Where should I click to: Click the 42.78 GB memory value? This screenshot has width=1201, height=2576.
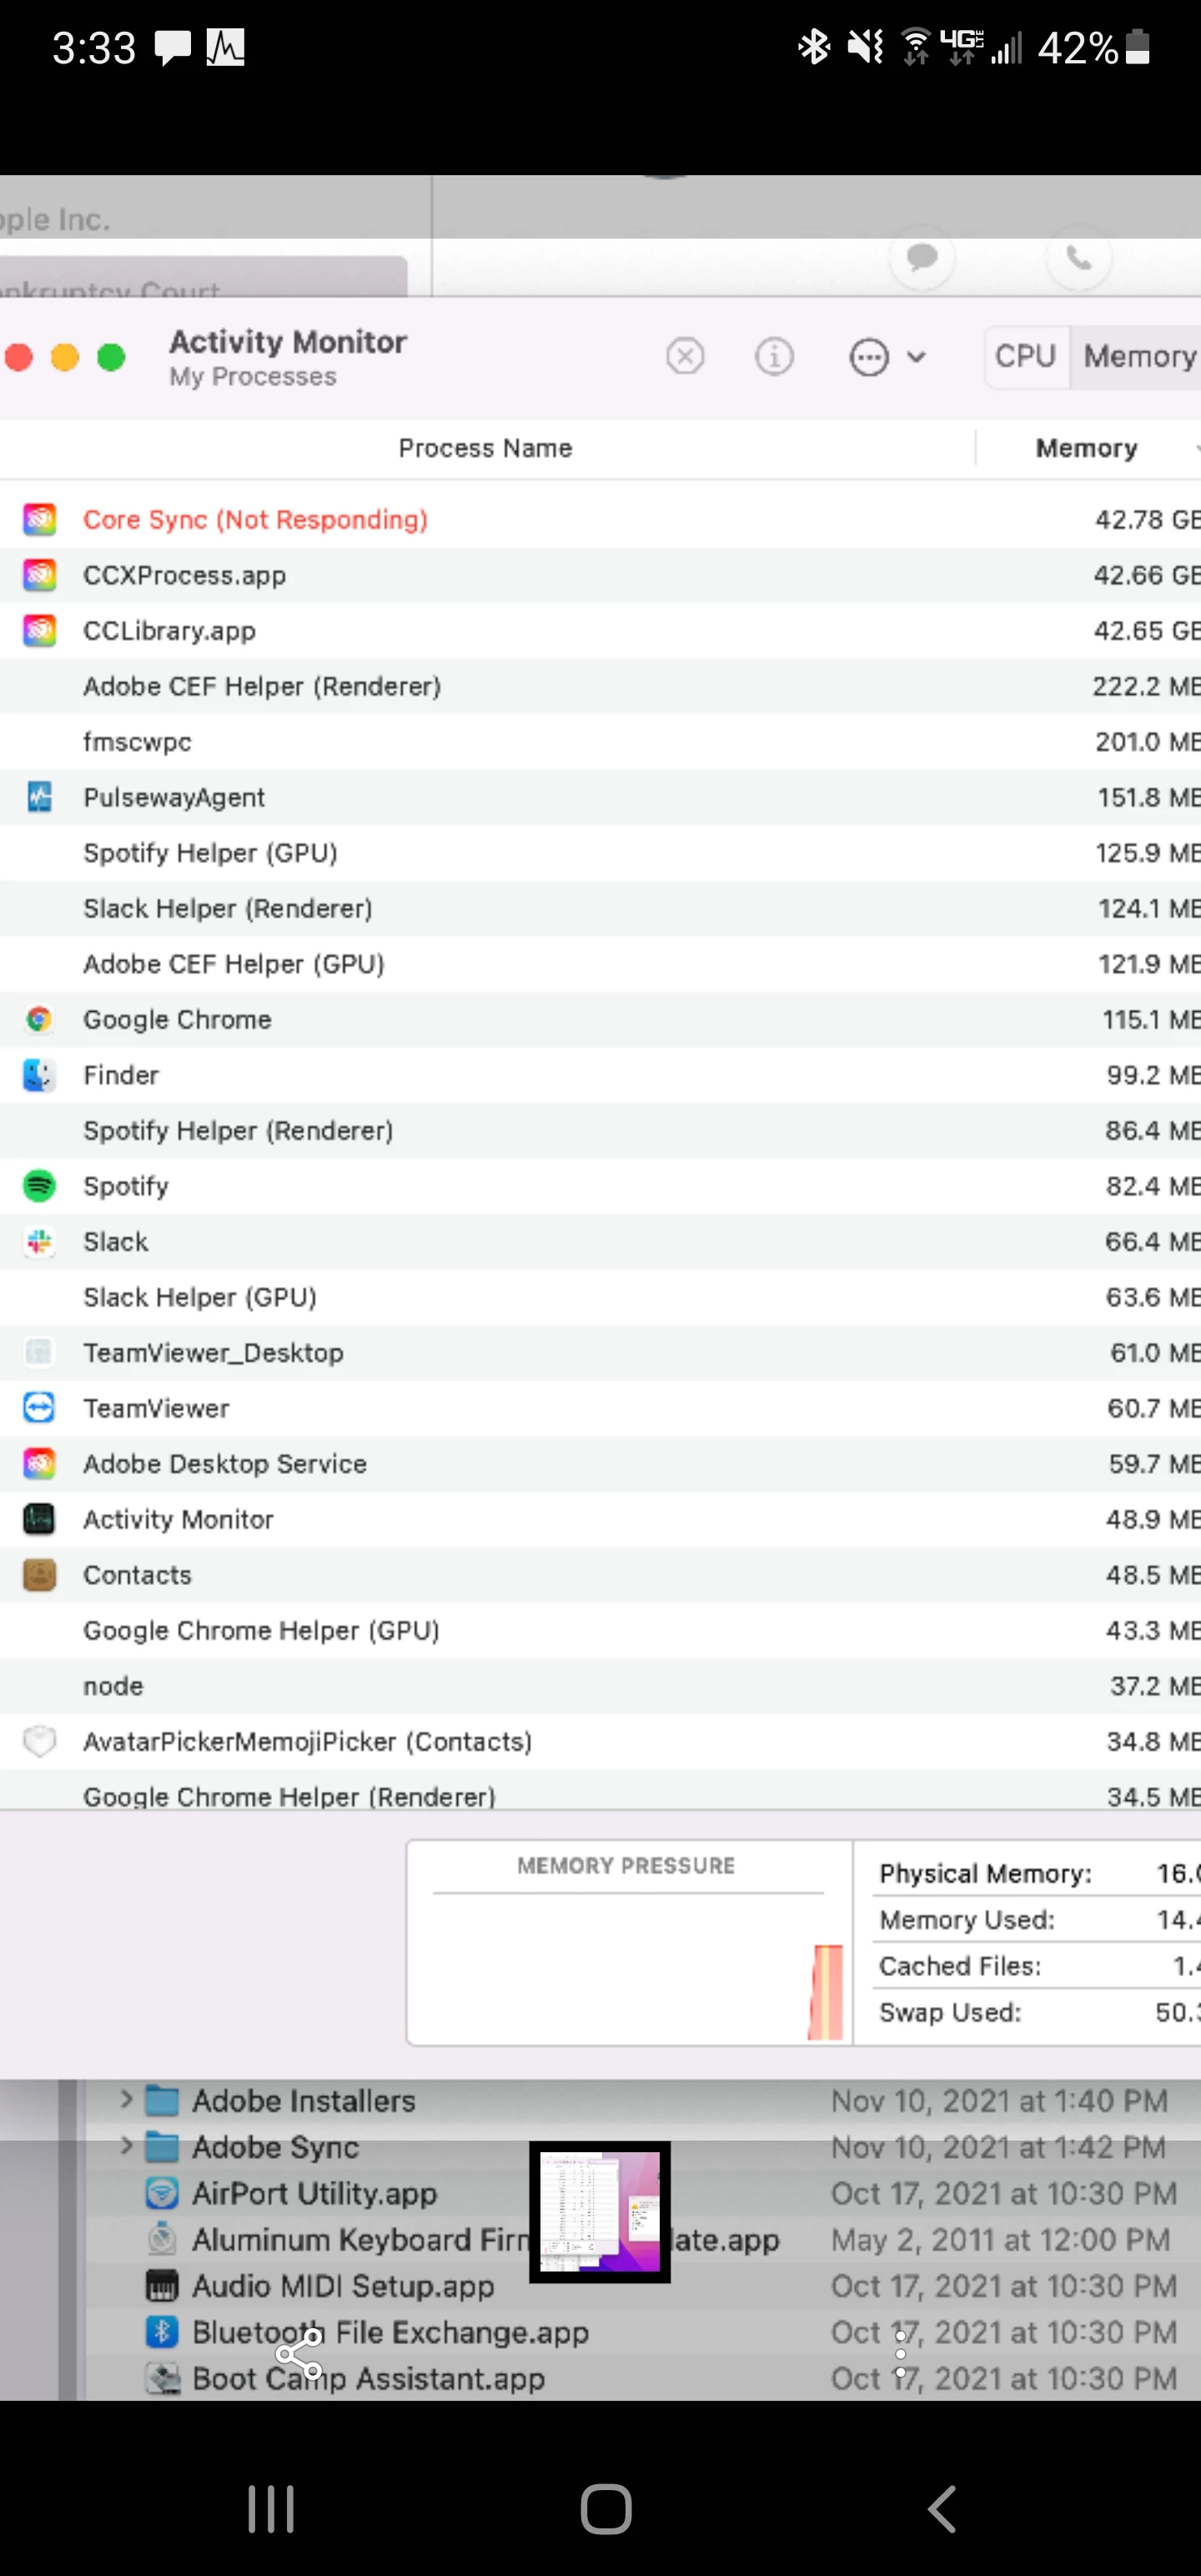coord(1146,519)
